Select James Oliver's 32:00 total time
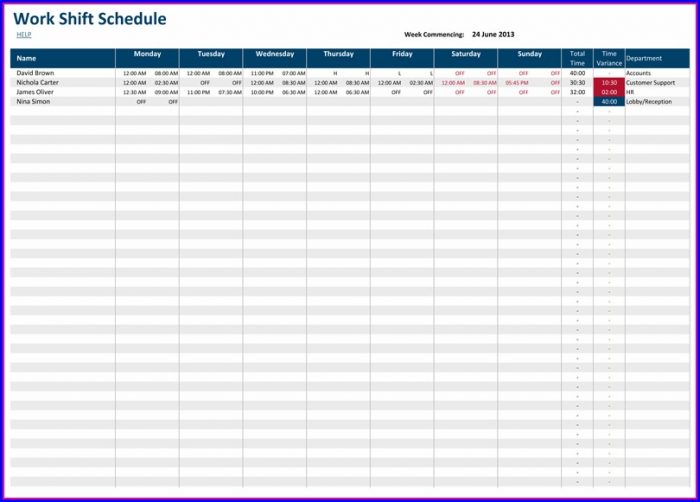The height and width of the screenshot is (502, 700). coord(577,92)
